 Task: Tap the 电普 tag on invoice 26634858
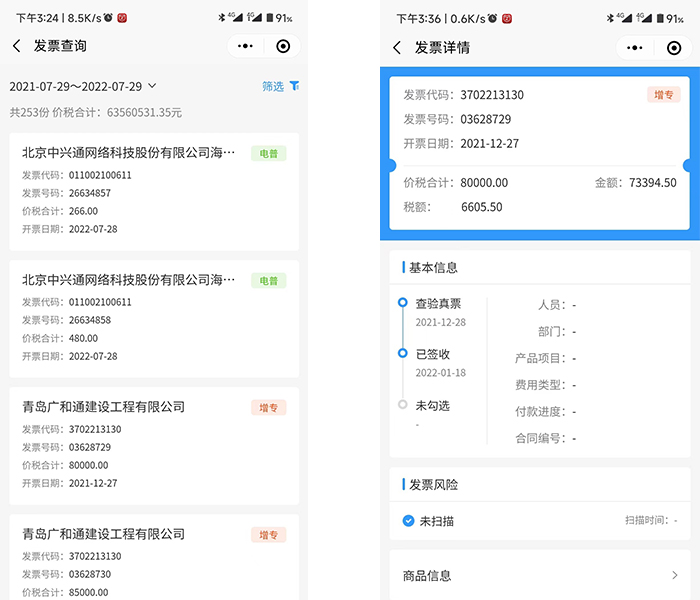tap(268, 281)
